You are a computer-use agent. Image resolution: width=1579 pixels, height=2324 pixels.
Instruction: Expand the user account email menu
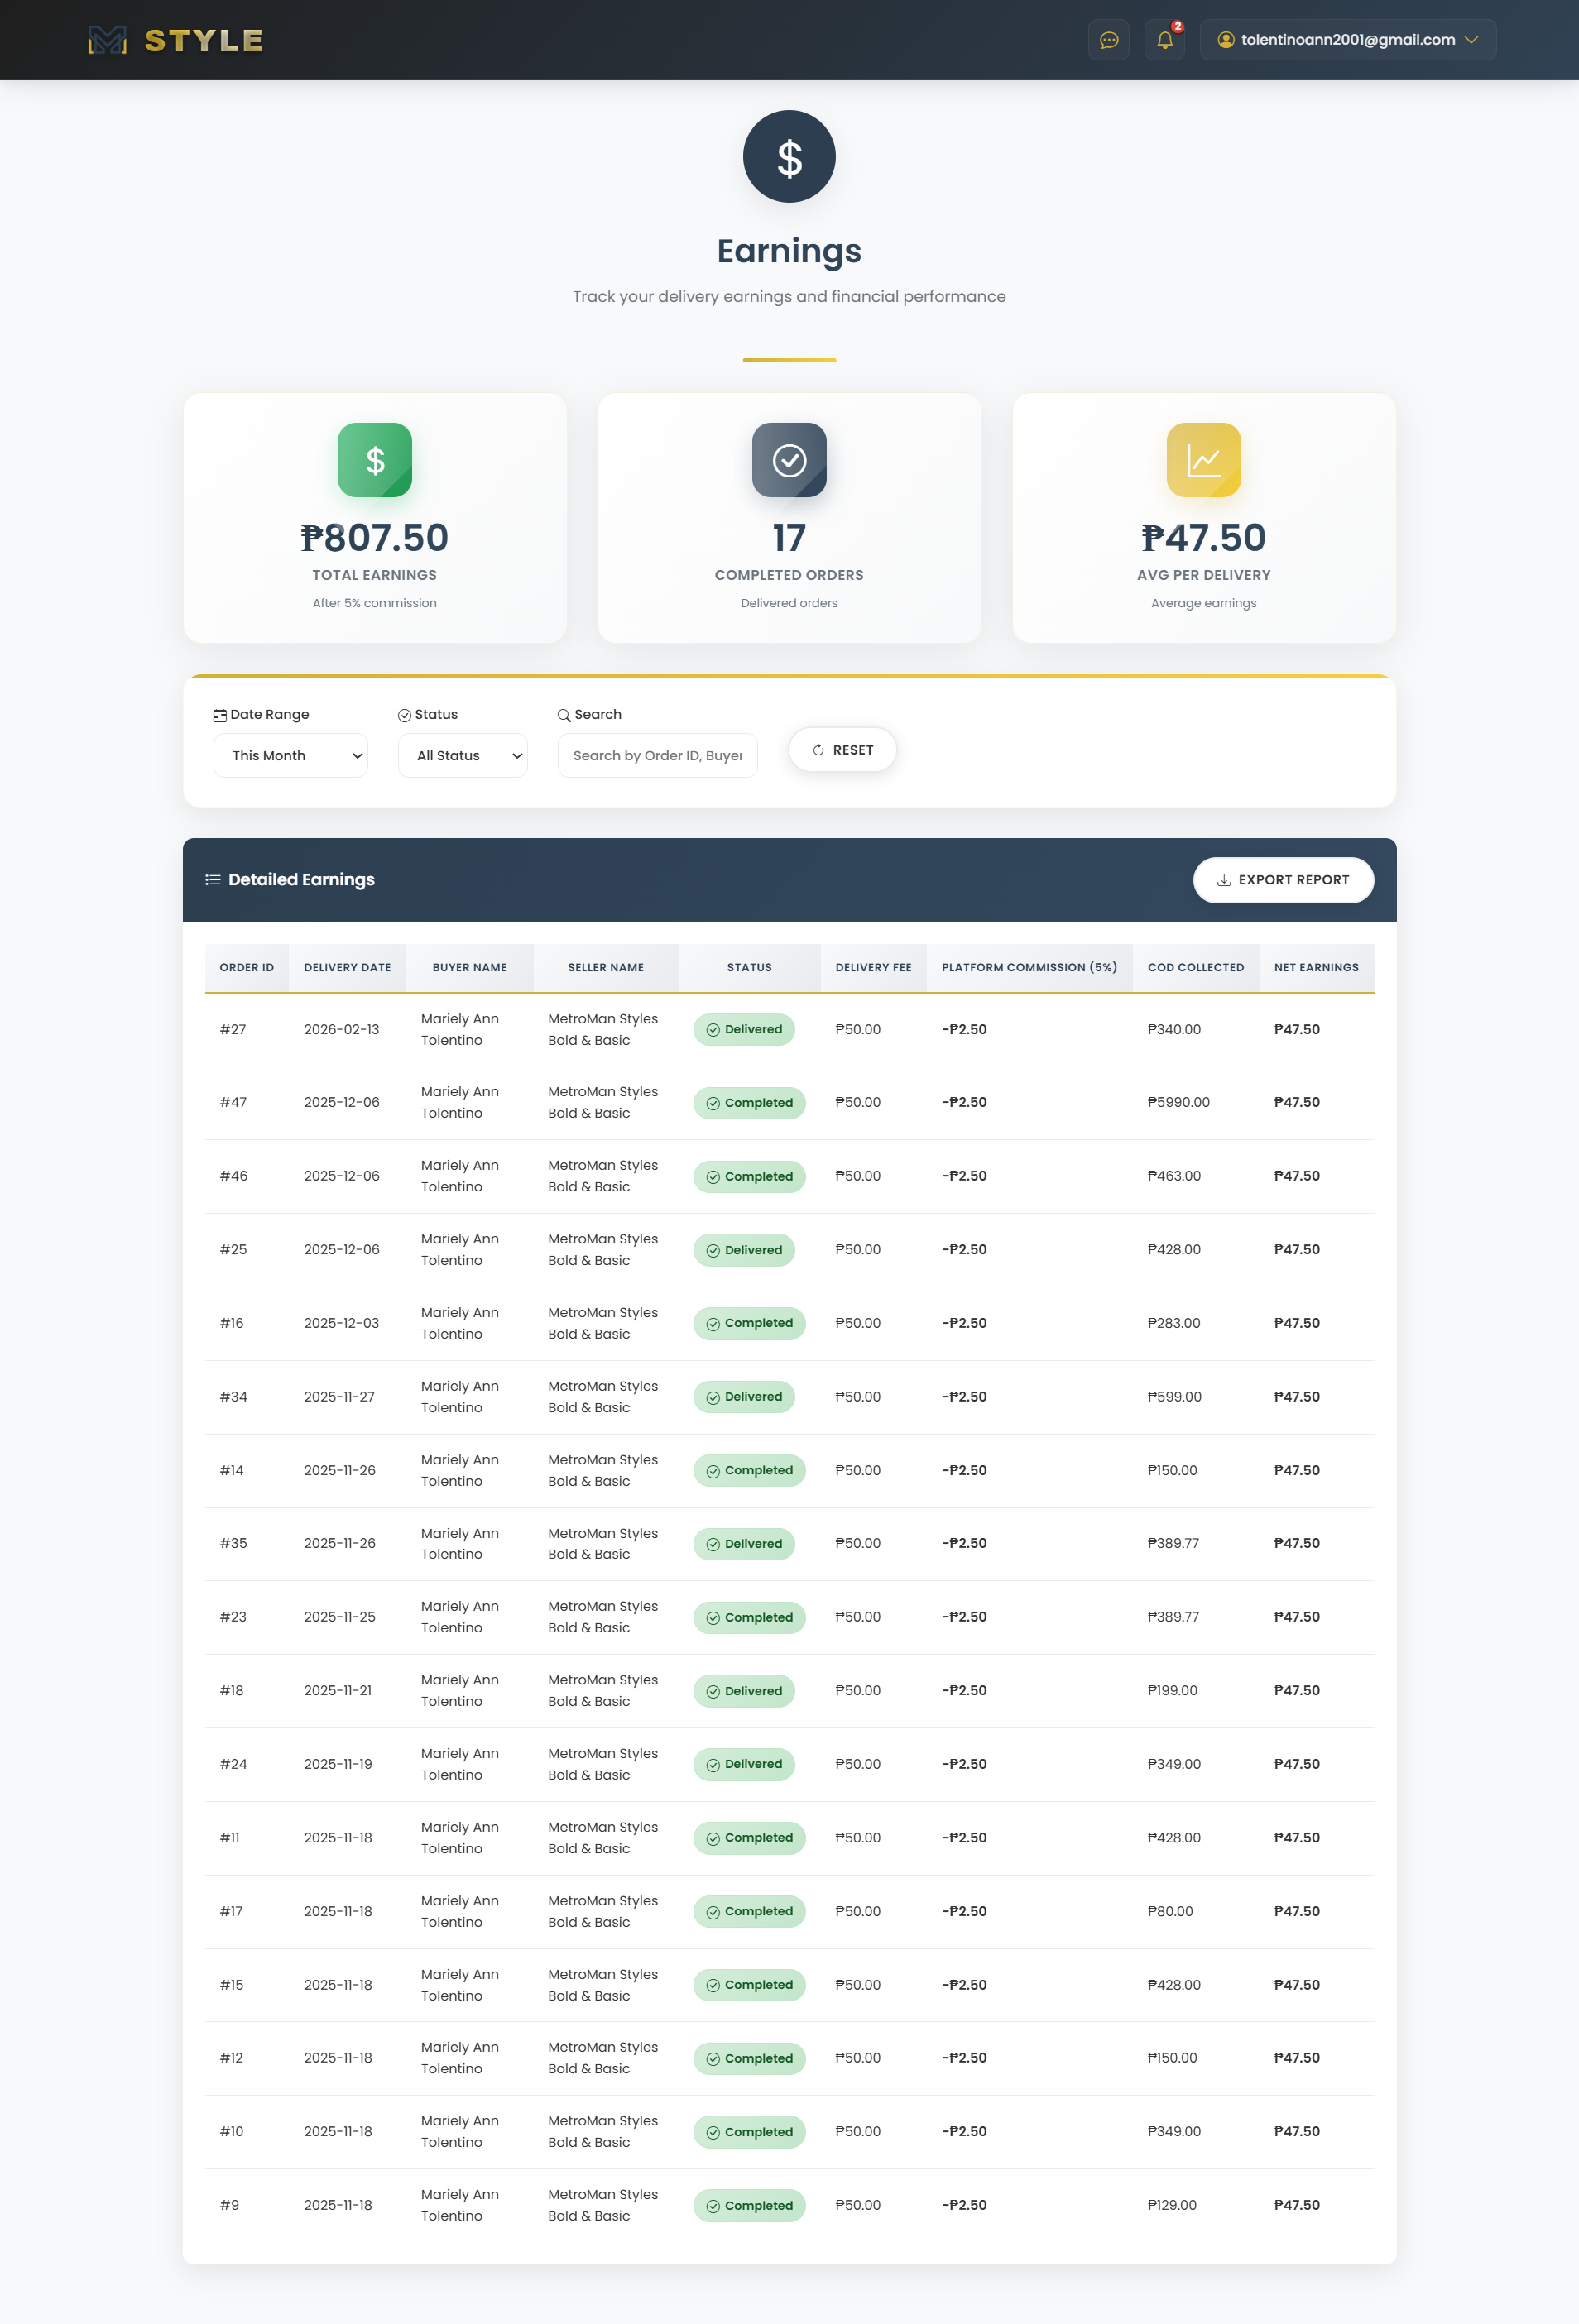(x=1347, y=40)
